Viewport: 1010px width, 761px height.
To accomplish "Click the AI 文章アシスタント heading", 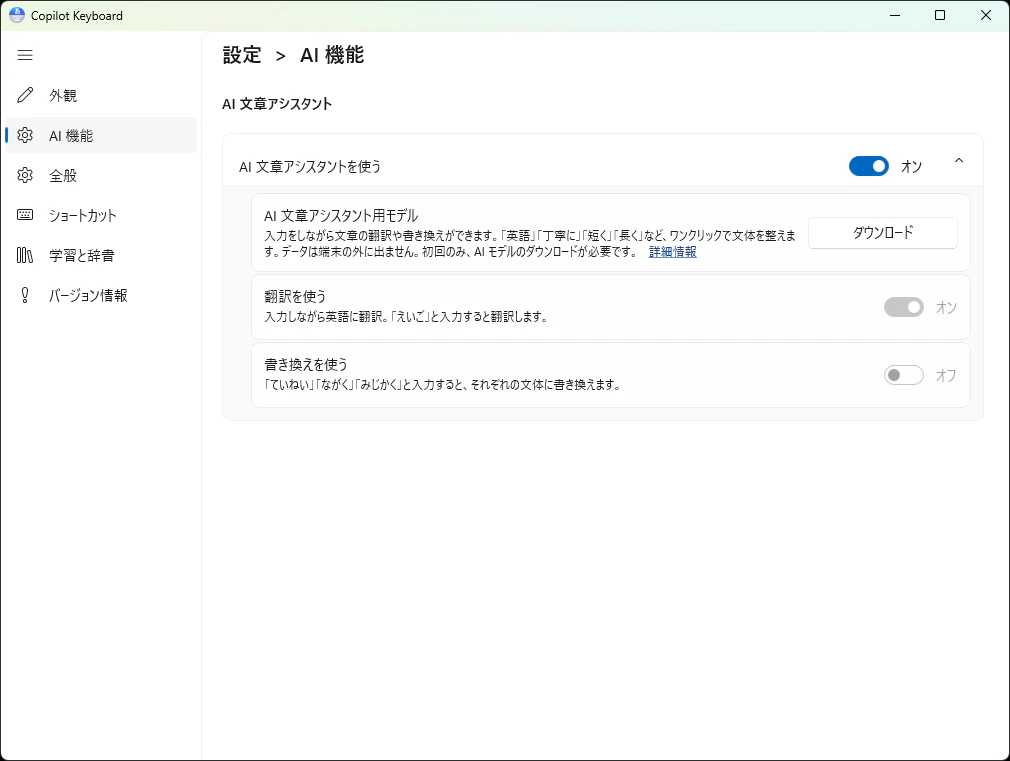I will 277,104.
